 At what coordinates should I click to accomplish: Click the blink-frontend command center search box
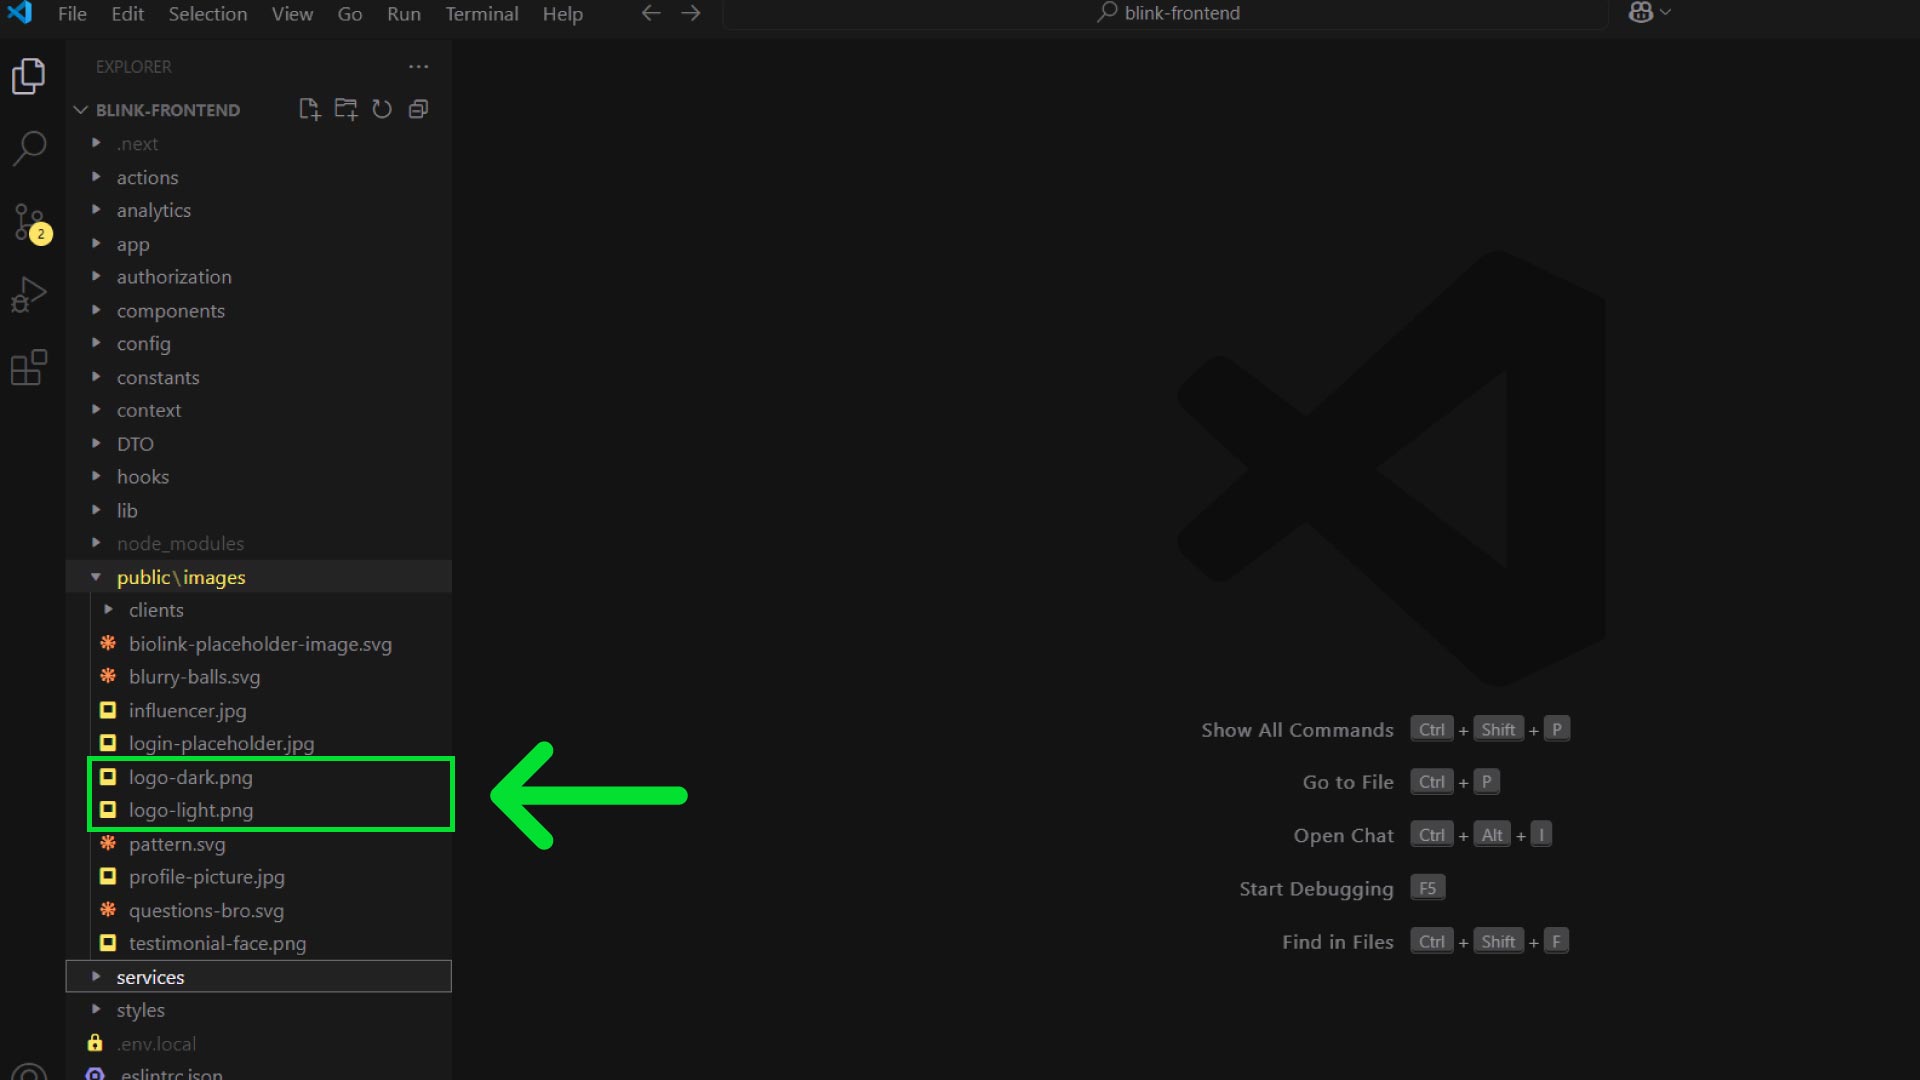(1166, 14)
